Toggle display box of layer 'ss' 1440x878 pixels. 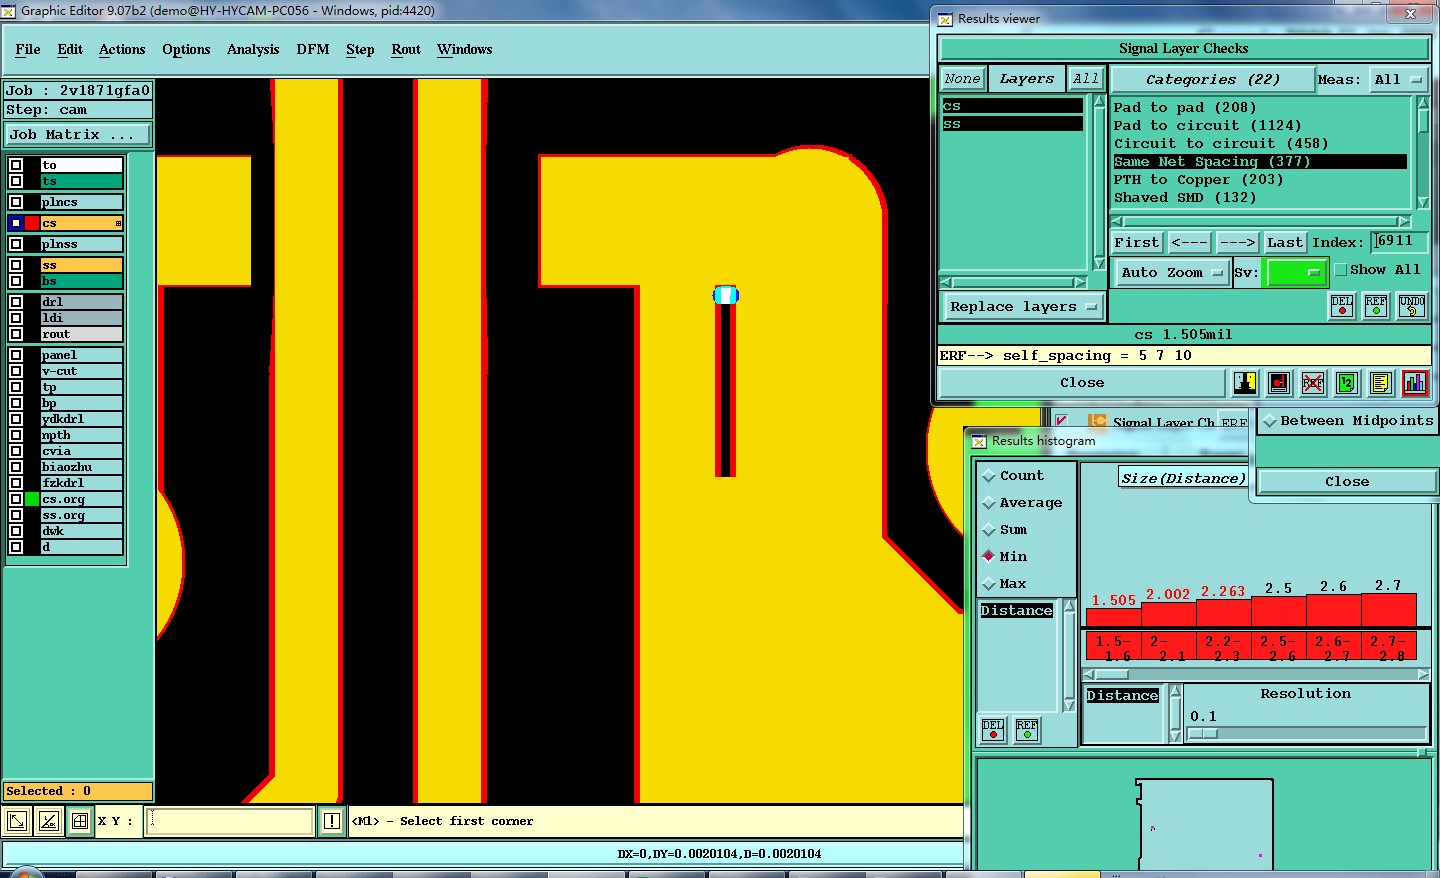pos(16,265)
